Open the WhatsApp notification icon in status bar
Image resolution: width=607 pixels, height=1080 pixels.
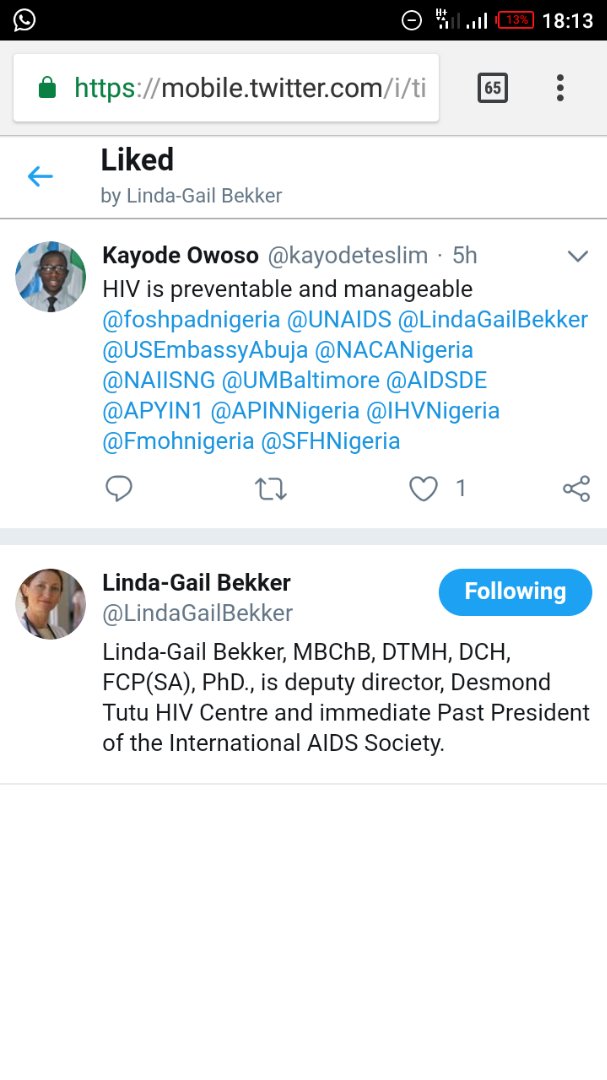(24, 20)
